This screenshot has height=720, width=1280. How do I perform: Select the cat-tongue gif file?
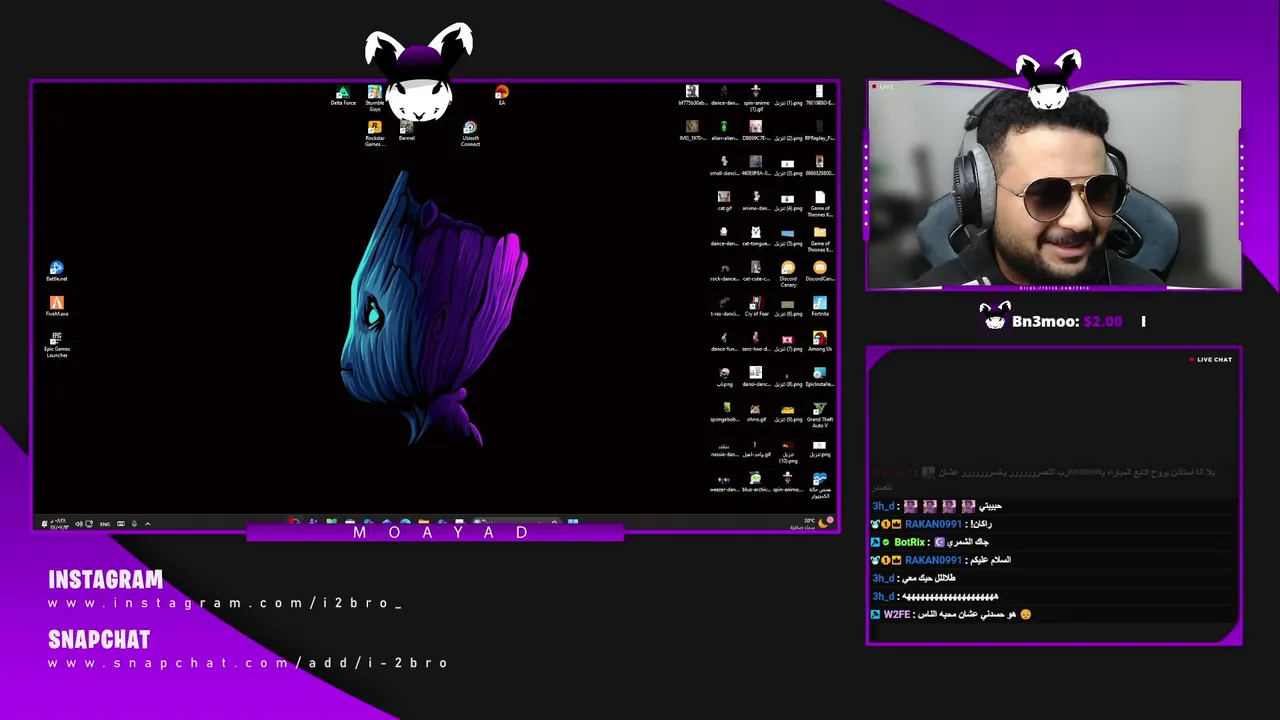[756, 236]
